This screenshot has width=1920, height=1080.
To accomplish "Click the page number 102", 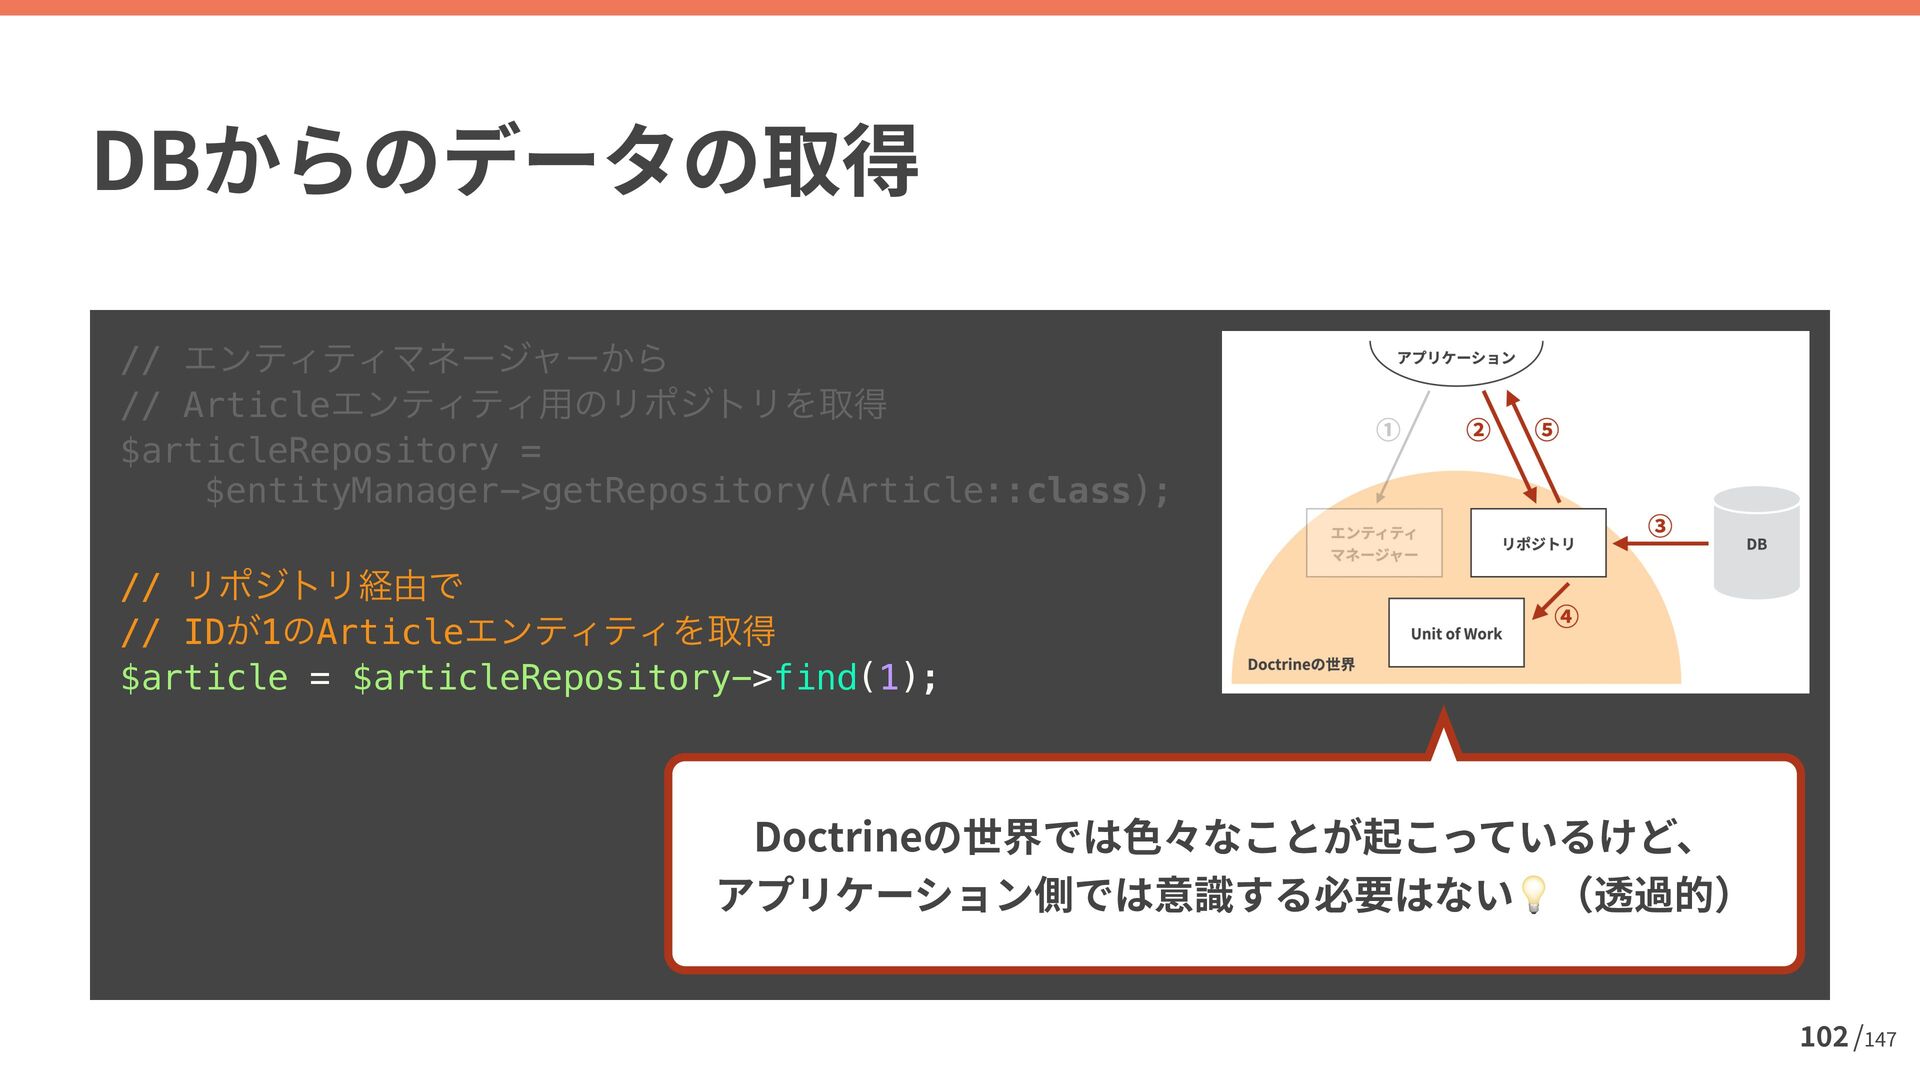I will [1823, 1037].
